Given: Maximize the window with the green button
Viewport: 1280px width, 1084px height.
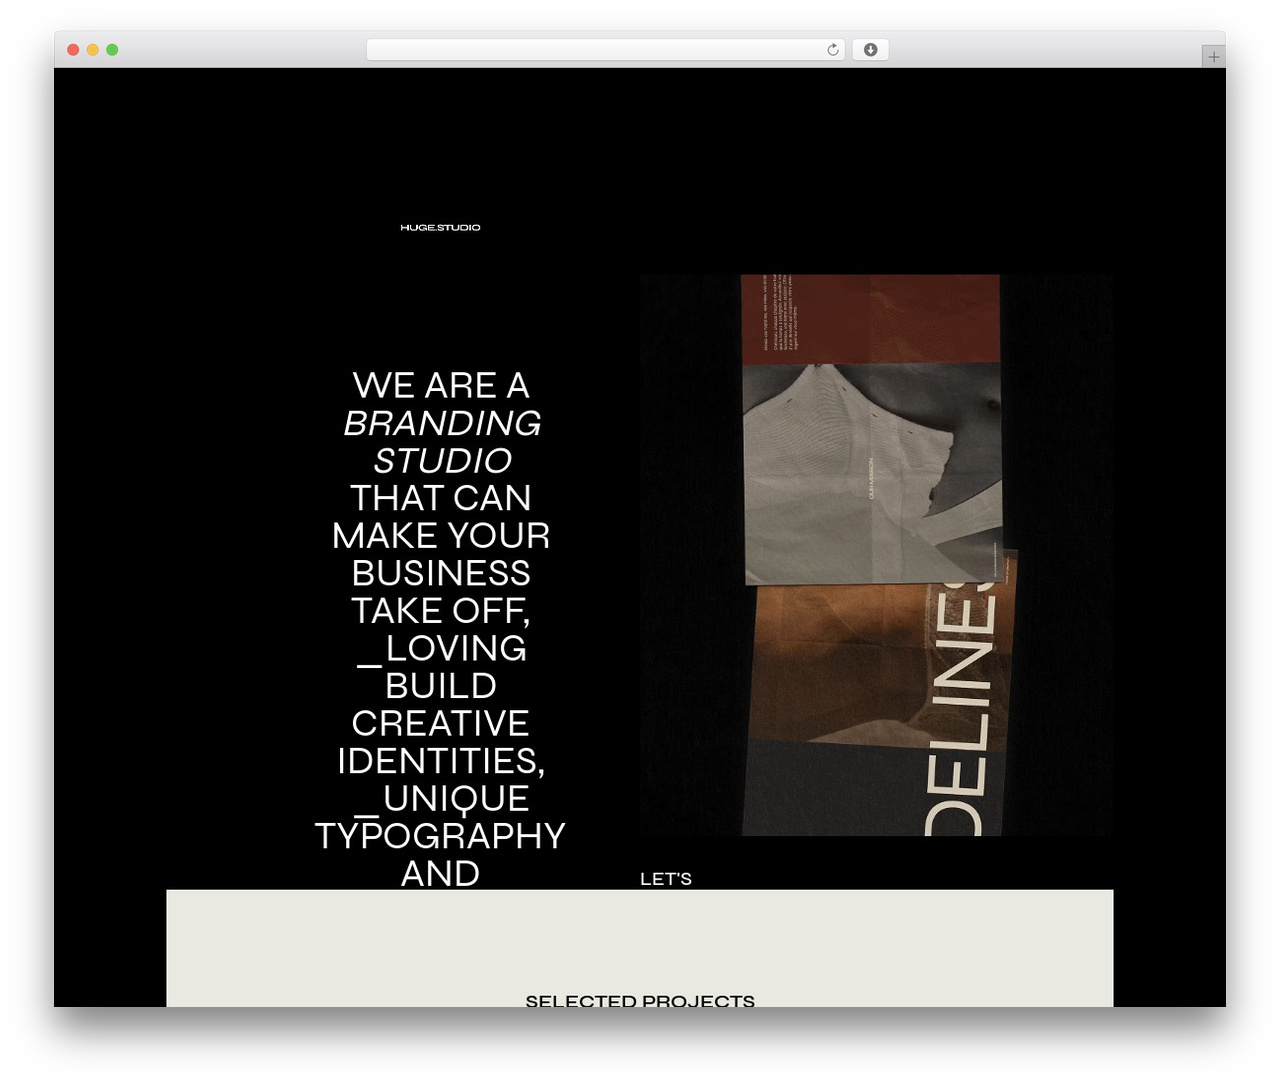Looking at the screenshot, I should pos(112,50).
